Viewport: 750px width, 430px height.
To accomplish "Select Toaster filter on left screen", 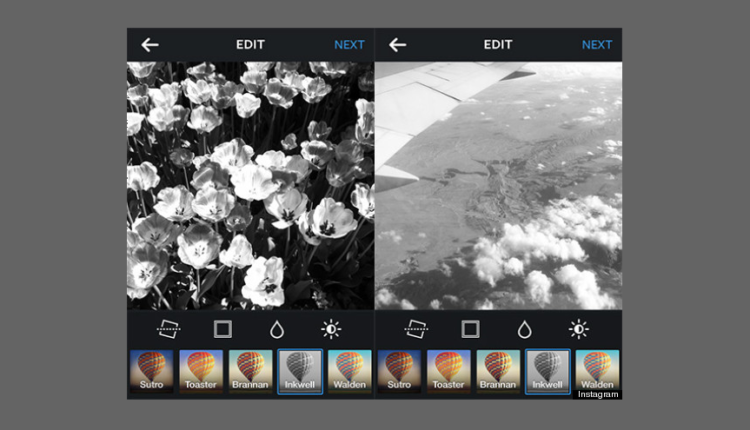I will tap(201, 372).
